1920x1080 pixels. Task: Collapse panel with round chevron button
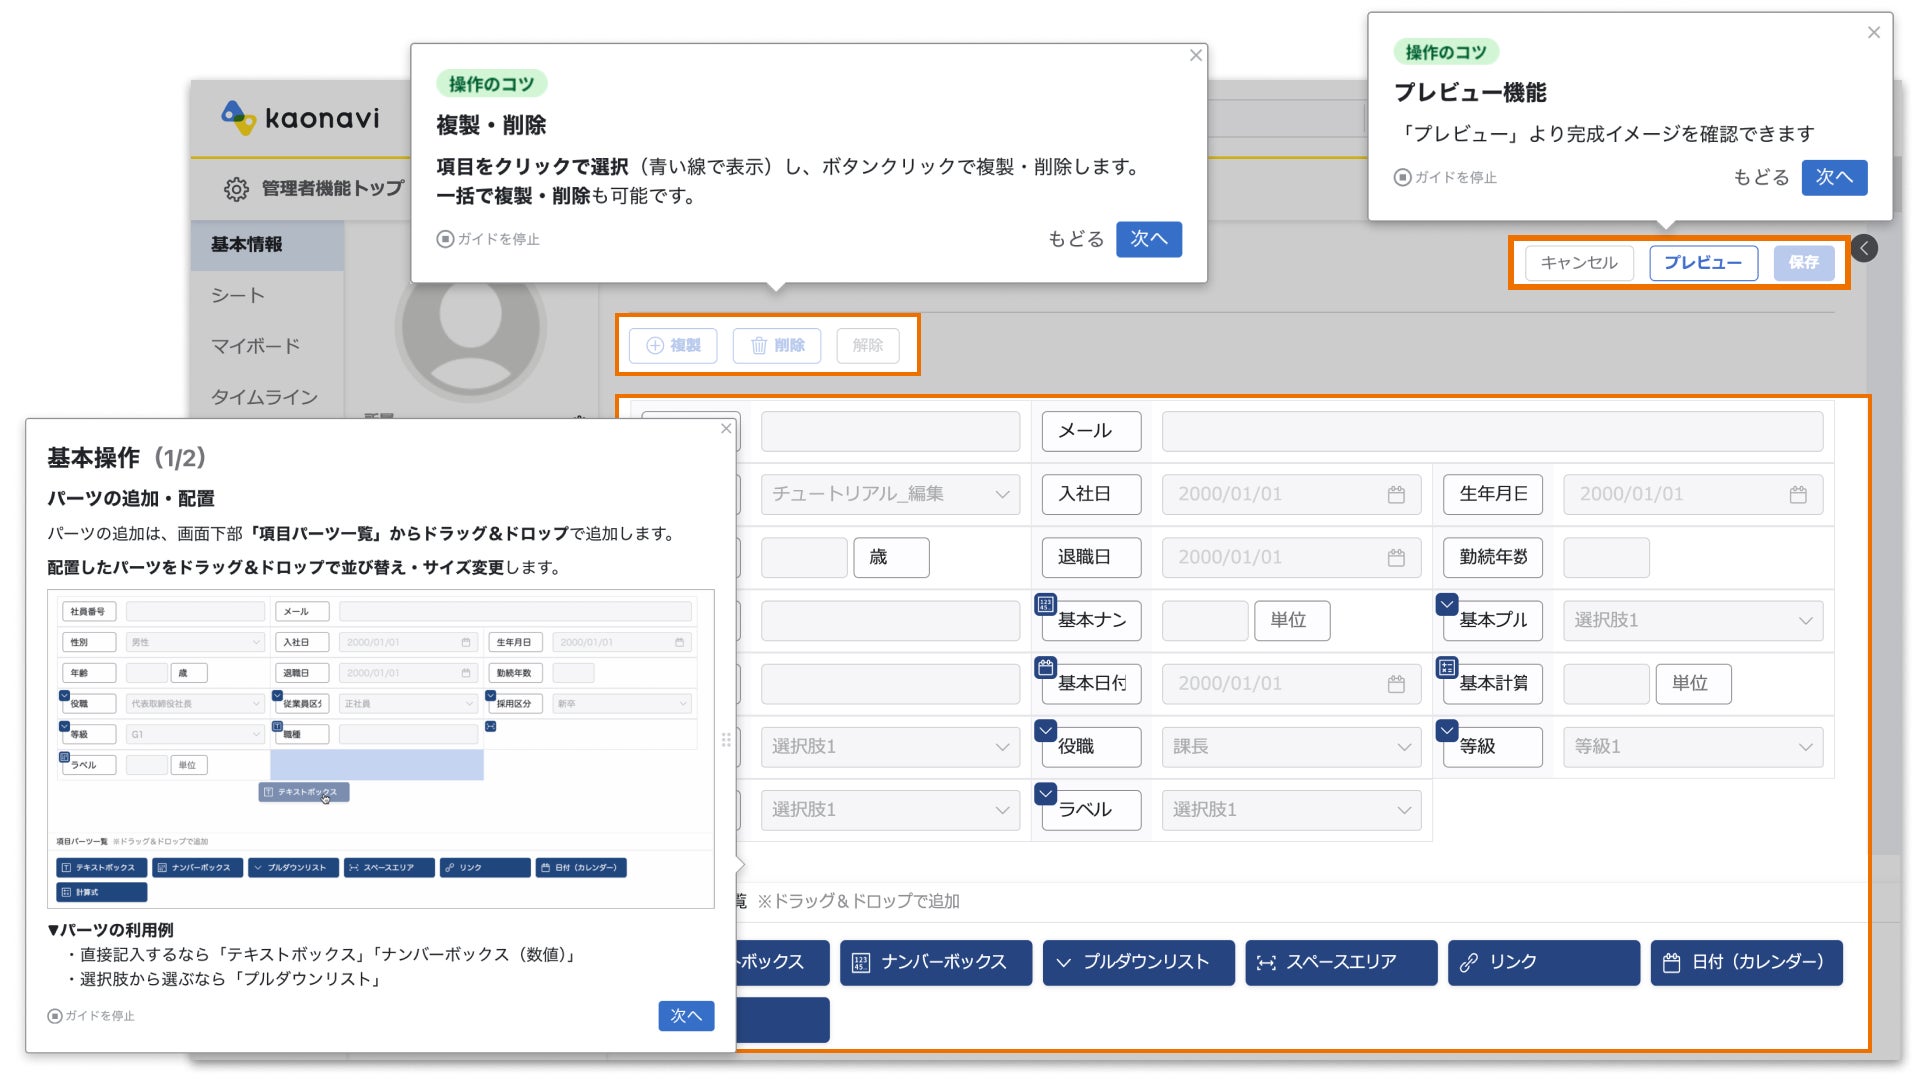tap(1864, 248)
